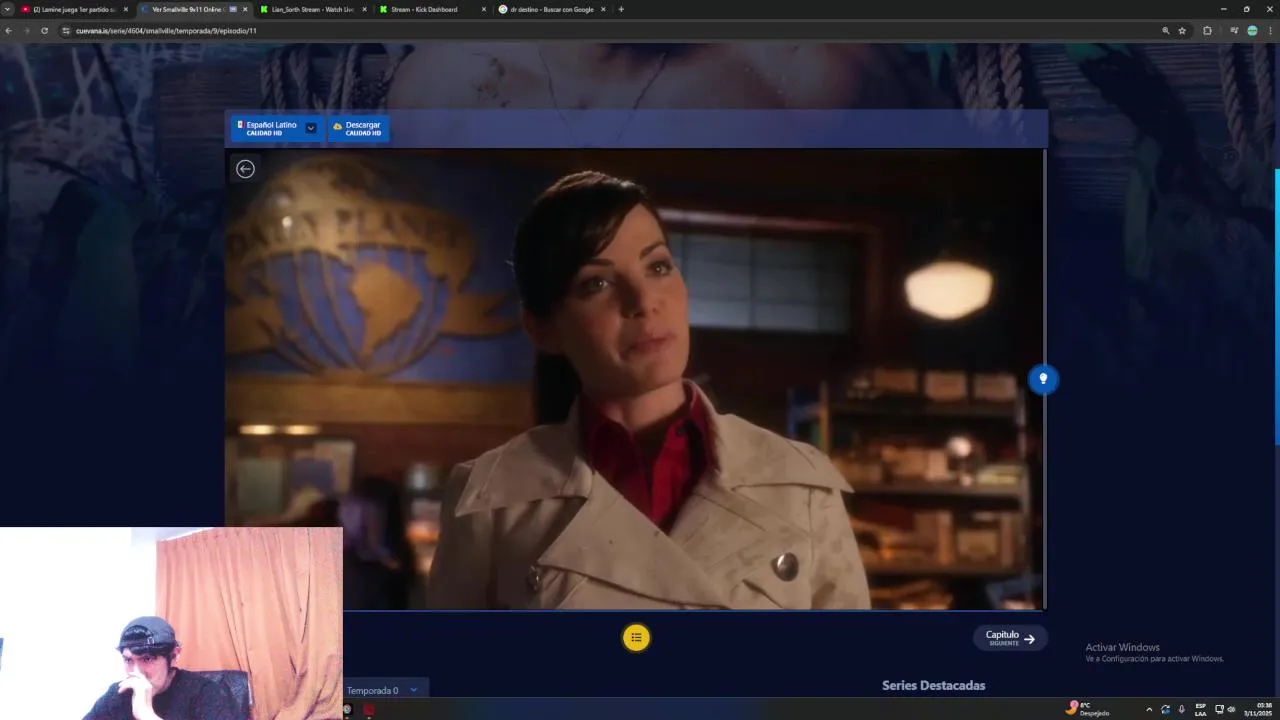
Task: Open a new browser tab with plus button
Action: (621, 9)
